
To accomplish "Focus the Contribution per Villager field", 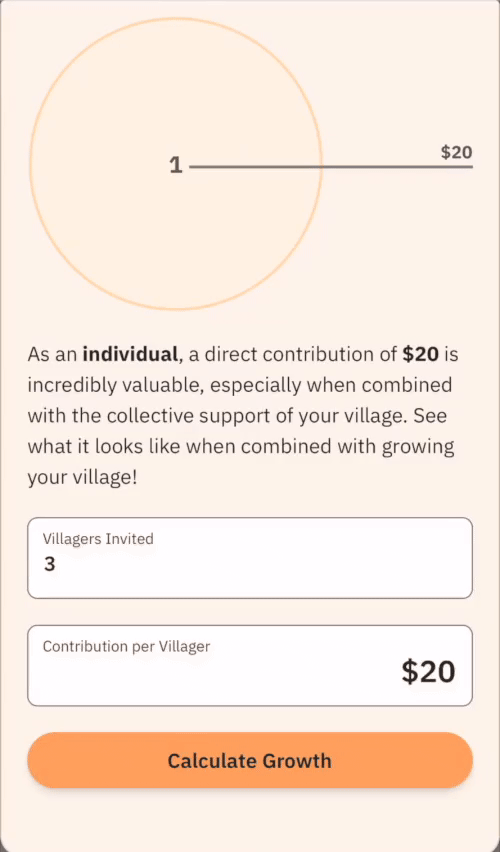I will 250,666.
